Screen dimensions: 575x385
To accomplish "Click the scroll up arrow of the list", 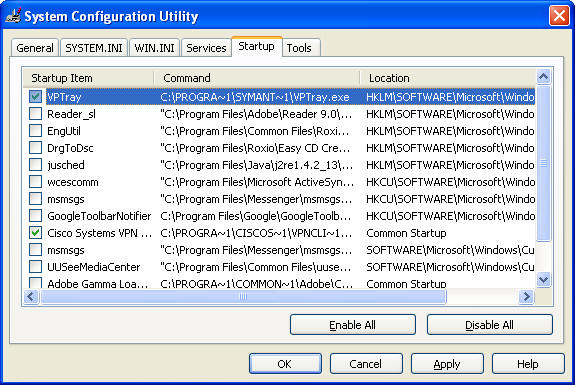I will click(543, 77).
